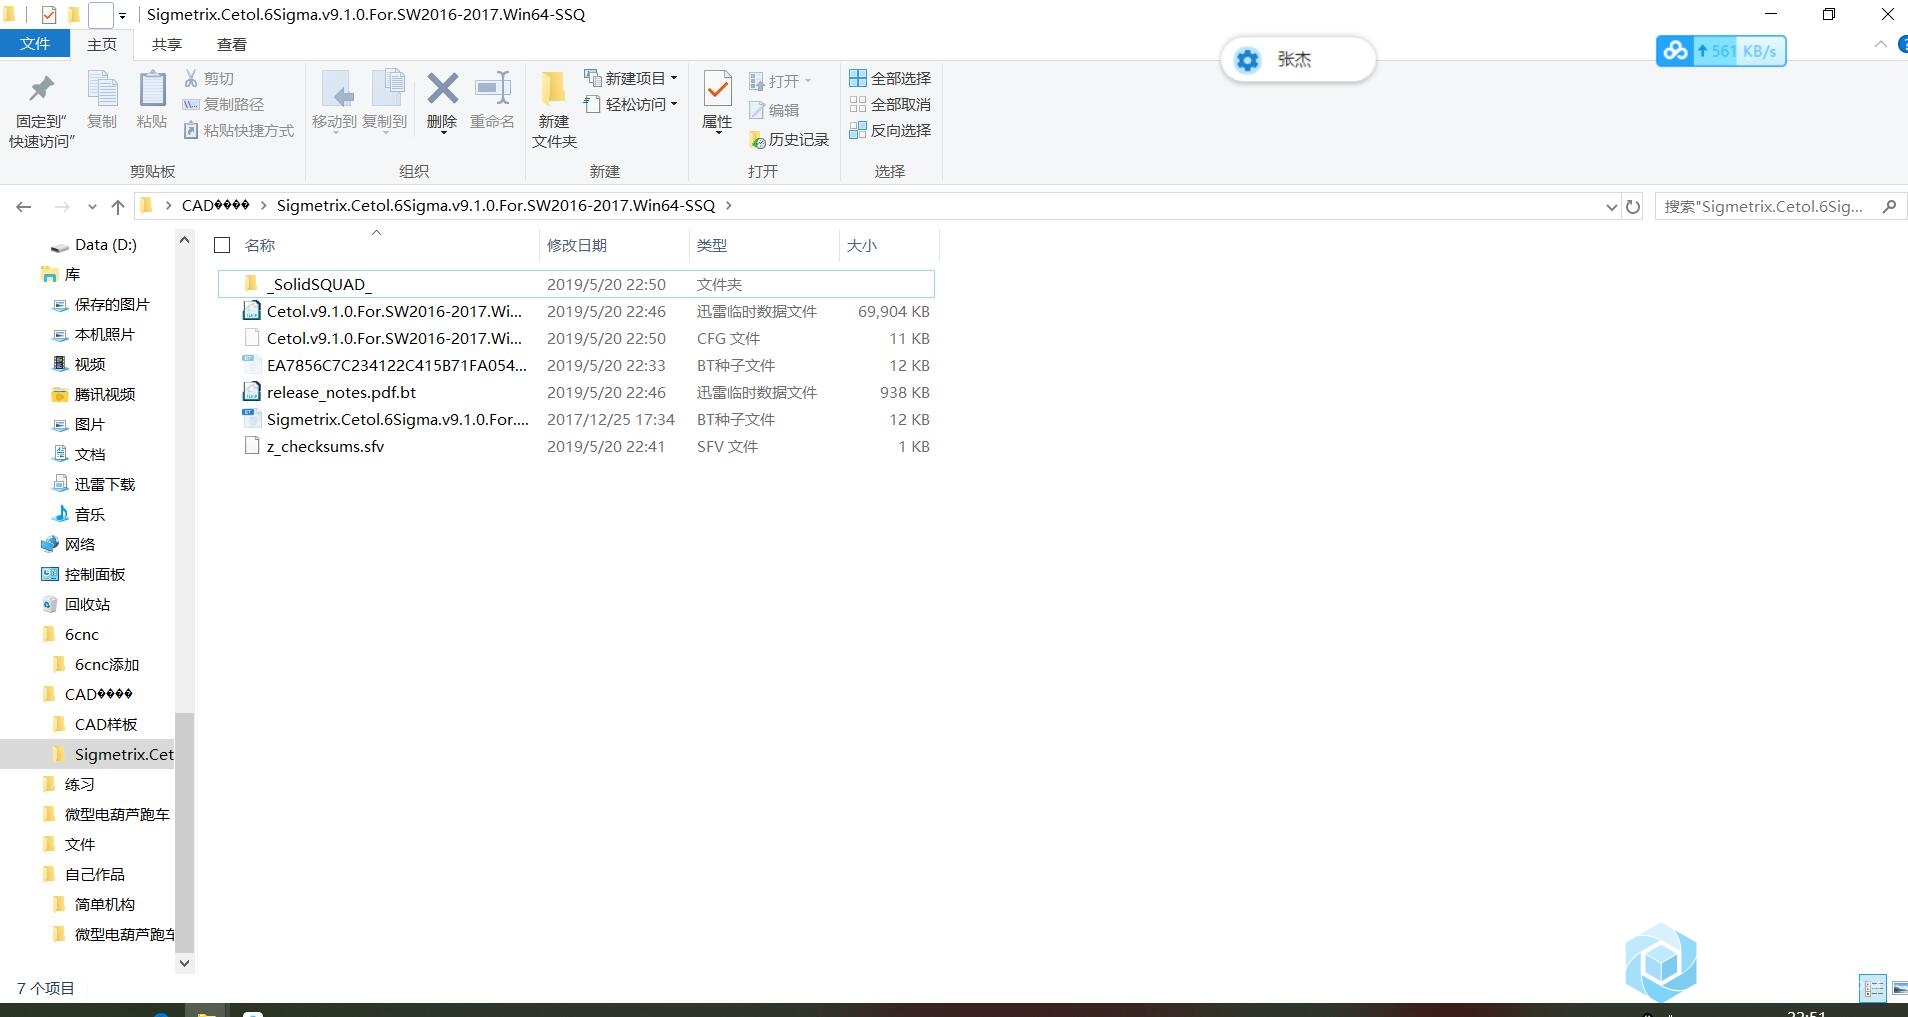Image resolution: width=1908 pixels, height=1017 pixels.
Task: Click Invert Selection (反向选择)
Action: (x=890, y=130)
